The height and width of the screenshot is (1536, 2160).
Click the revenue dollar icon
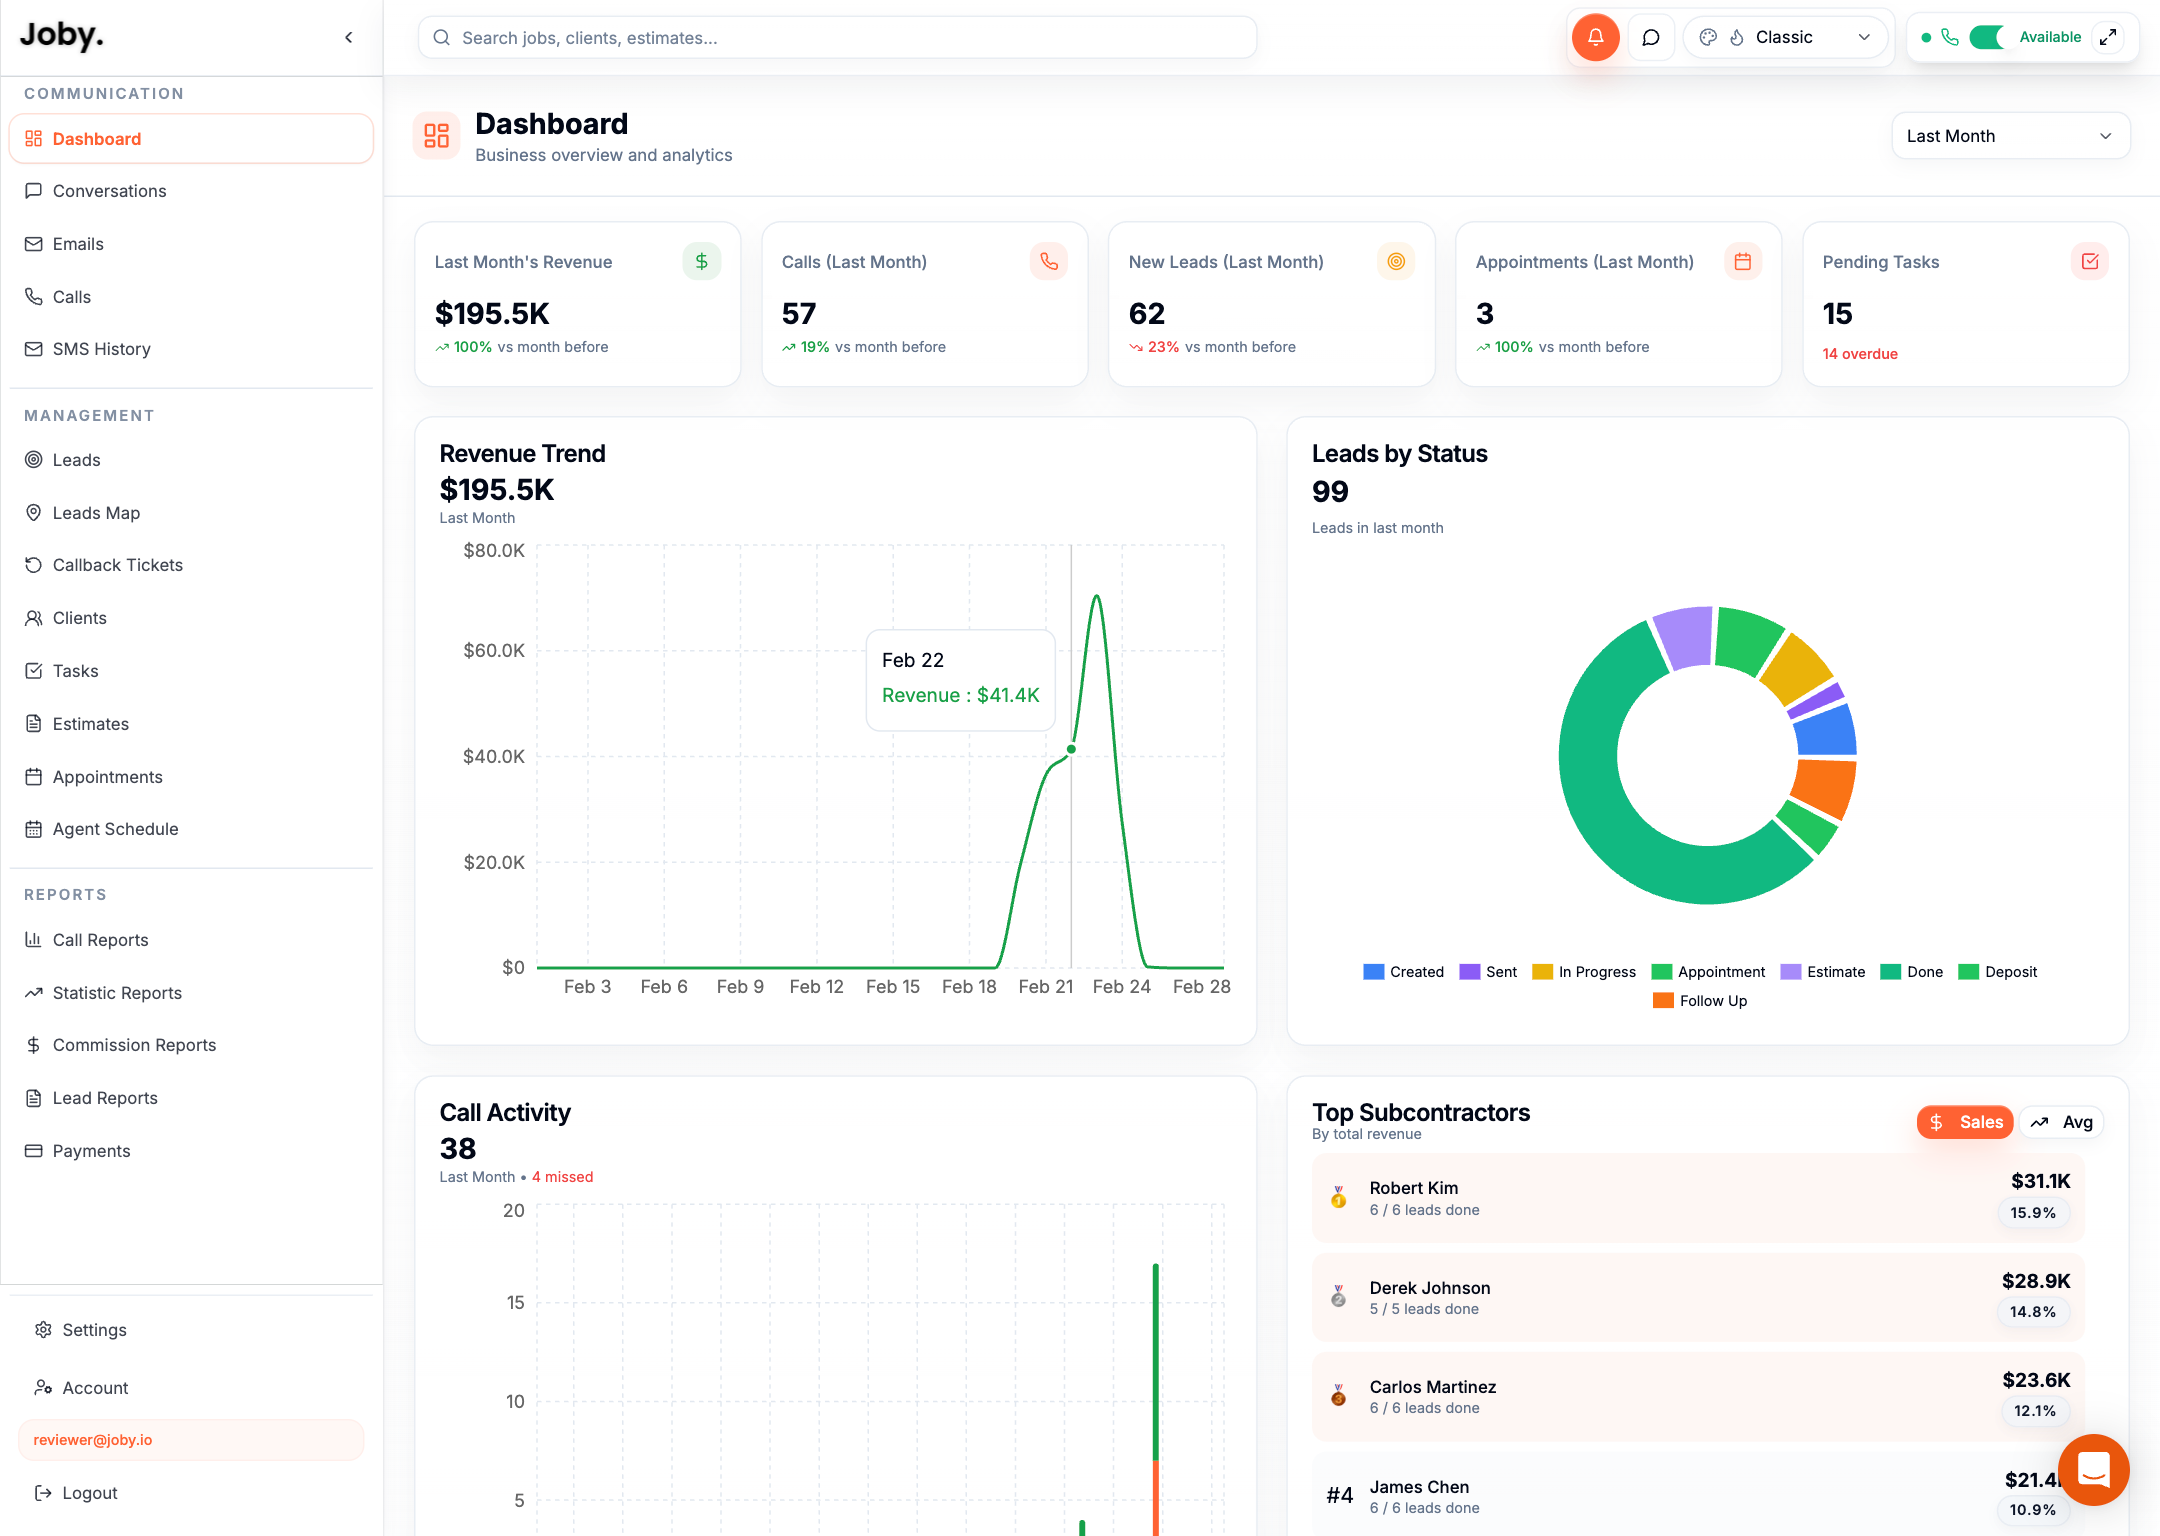click(x=701, y=261)
